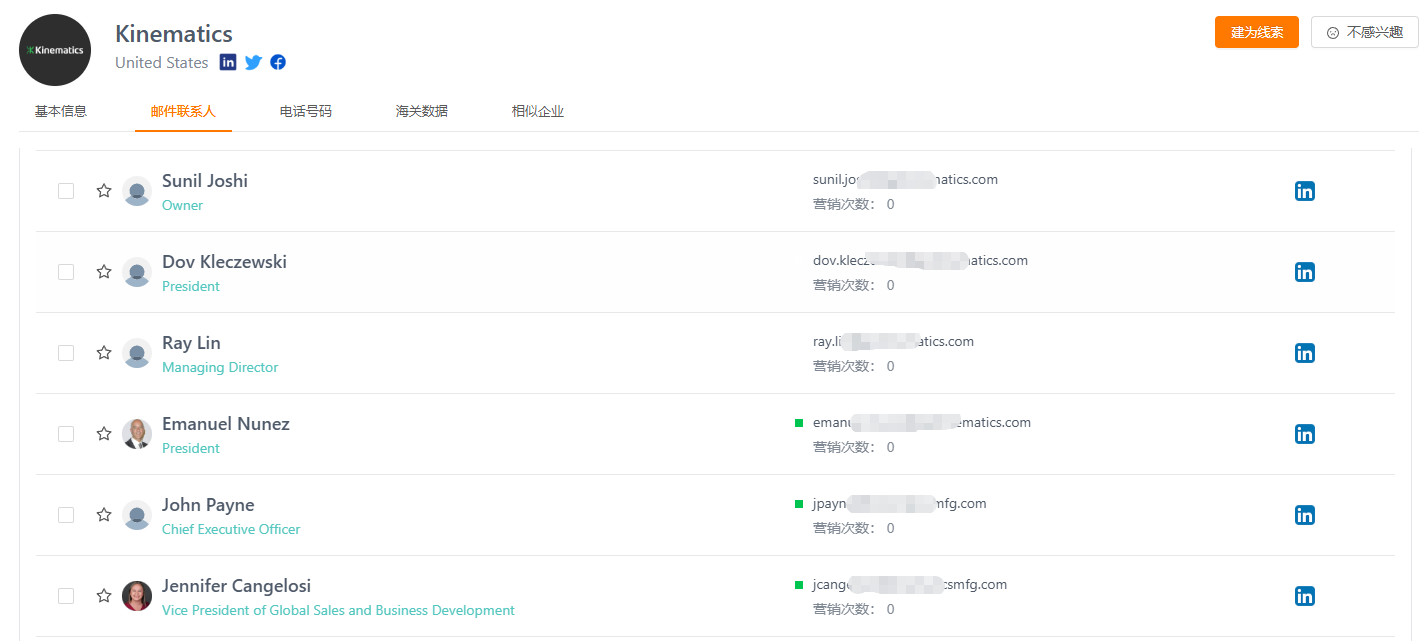Tick the checkbox for Dov Kleczewski

(x=66, y=272)
